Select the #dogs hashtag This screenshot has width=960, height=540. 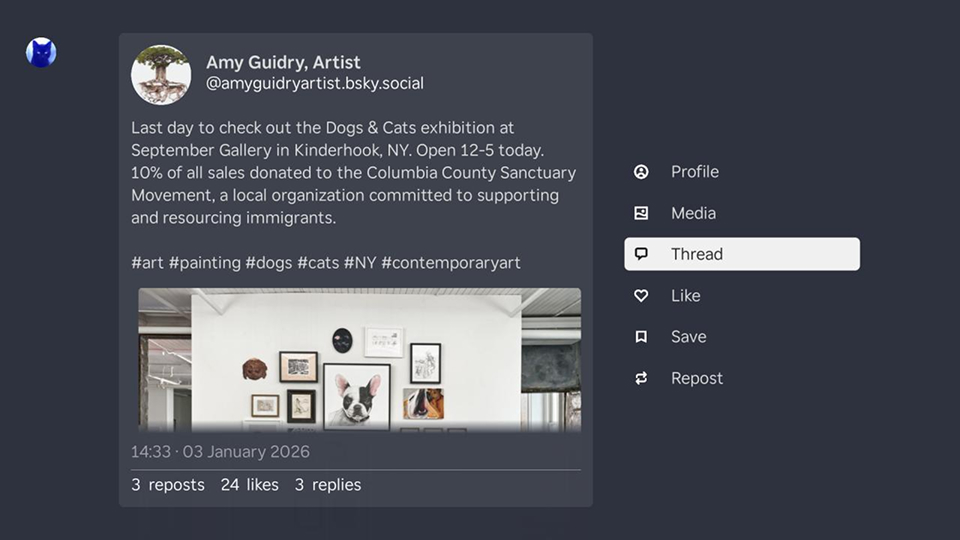pyautogui.click(x=268, y=263)
